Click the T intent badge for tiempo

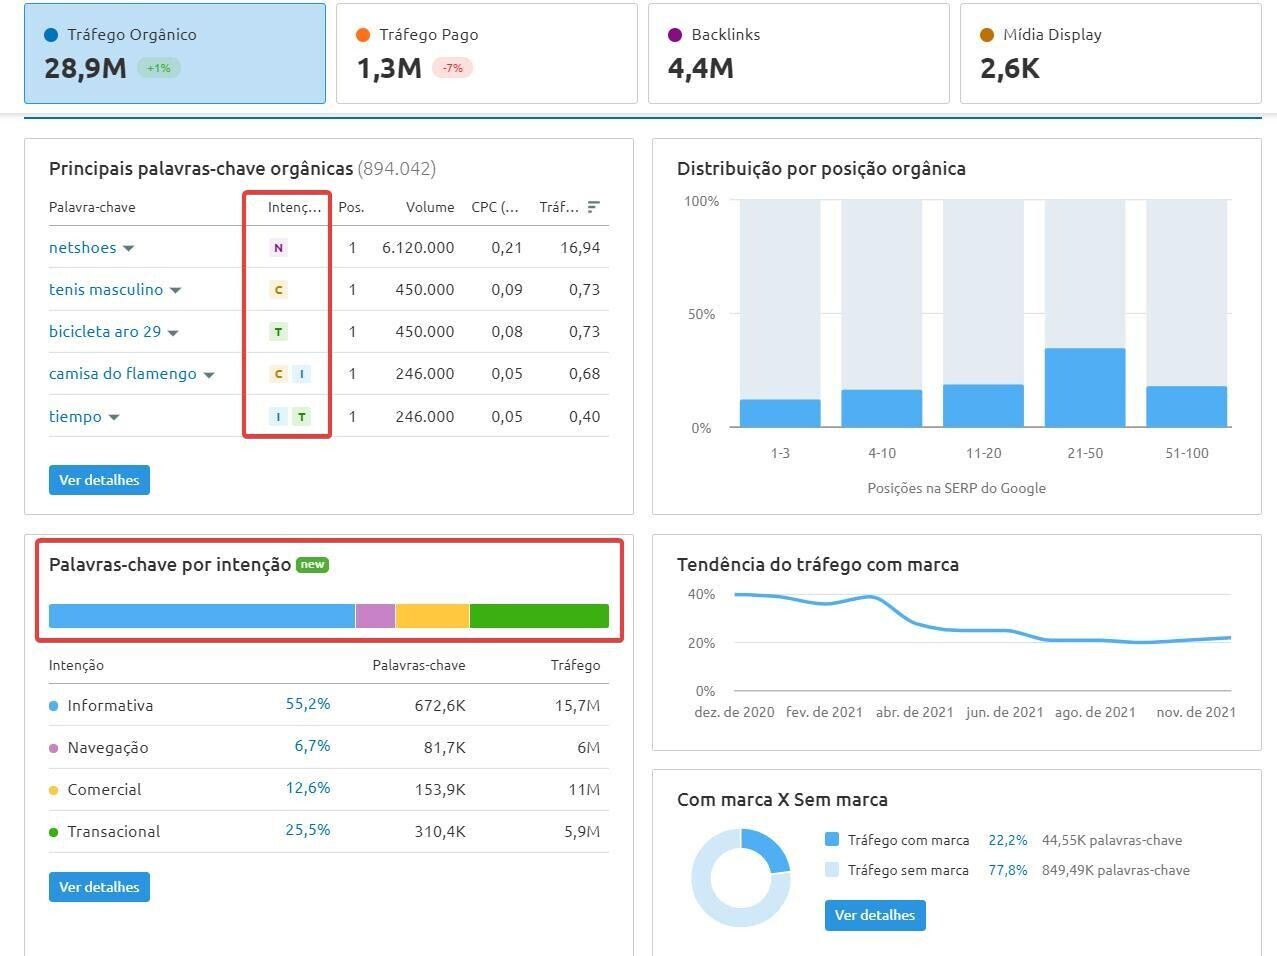pyautogui.click(x=301, y=417)
